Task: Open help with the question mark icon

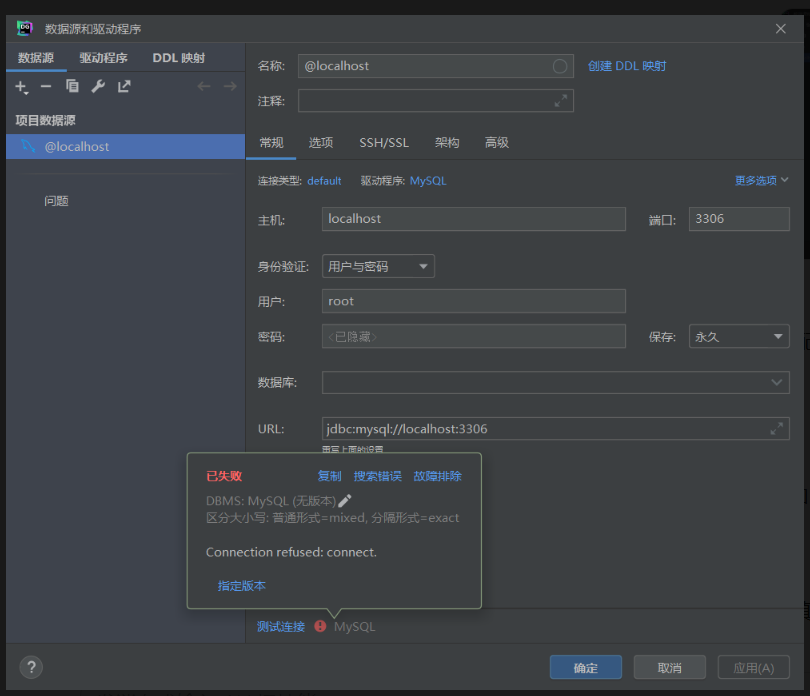Action: tap(30, 667)
